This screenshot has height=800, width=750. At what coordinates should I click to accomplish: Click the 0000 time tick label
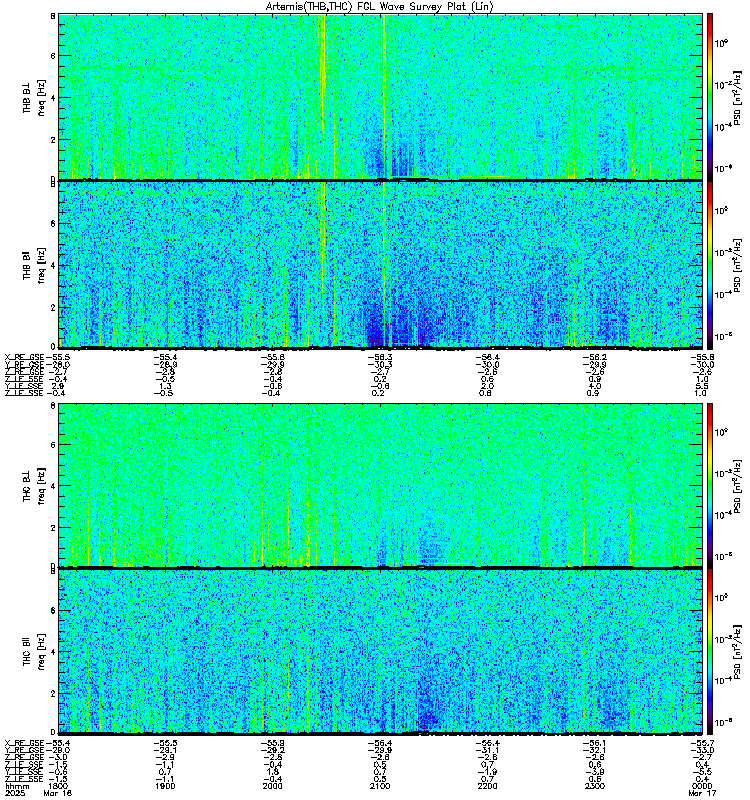point(702,786)
